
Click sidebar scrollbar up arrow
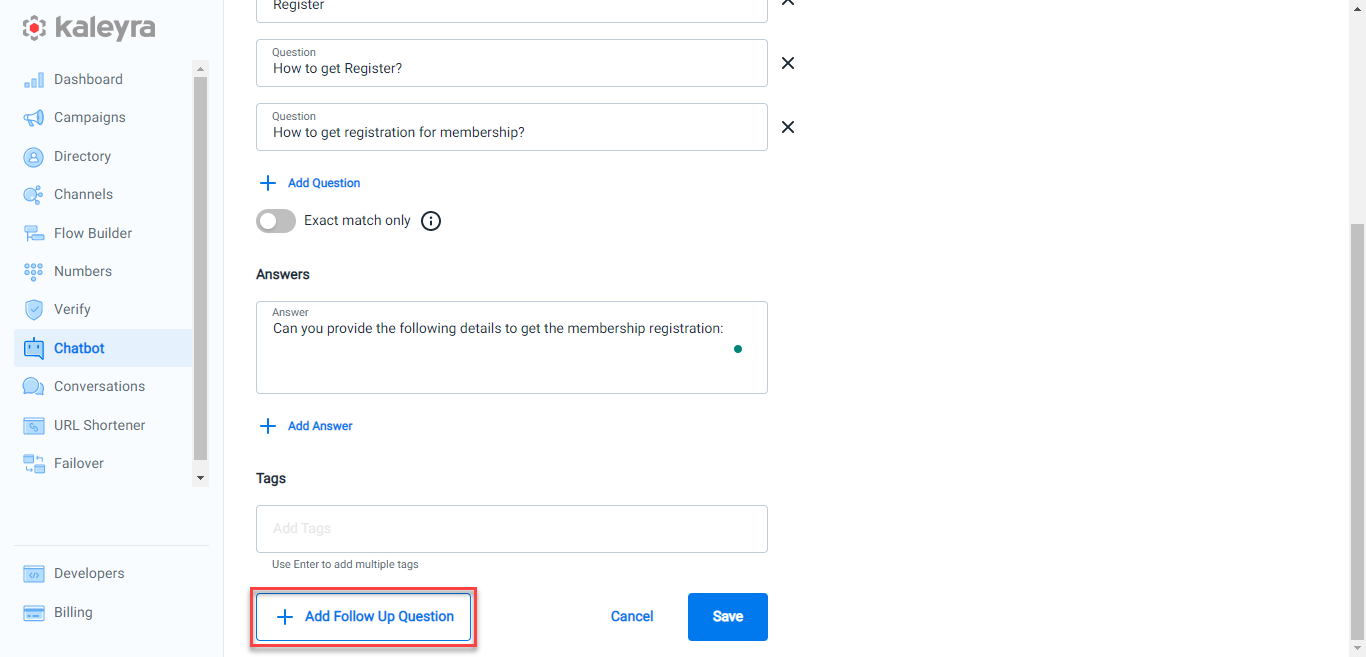(200, 69)
